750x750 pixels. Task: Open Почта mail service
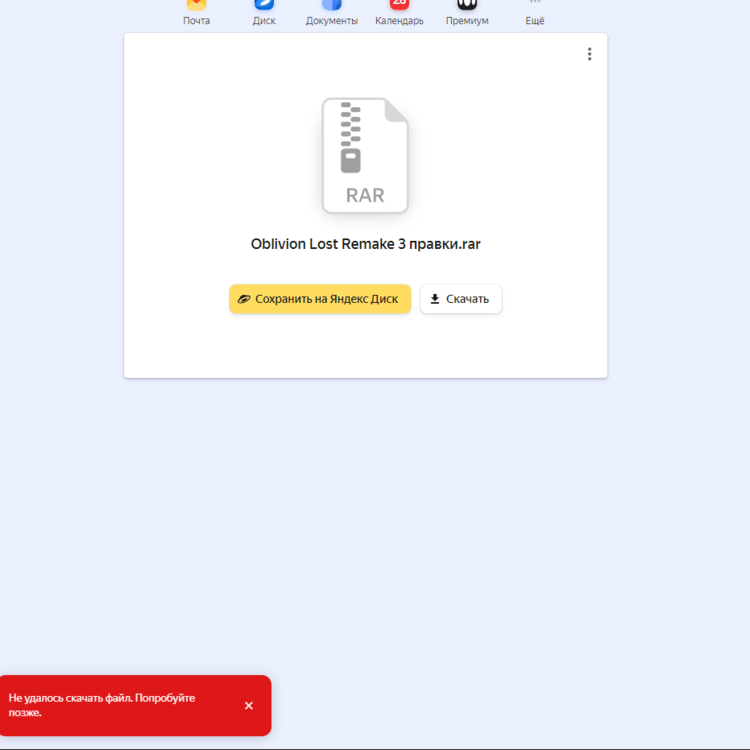click(x=196, y=12)
